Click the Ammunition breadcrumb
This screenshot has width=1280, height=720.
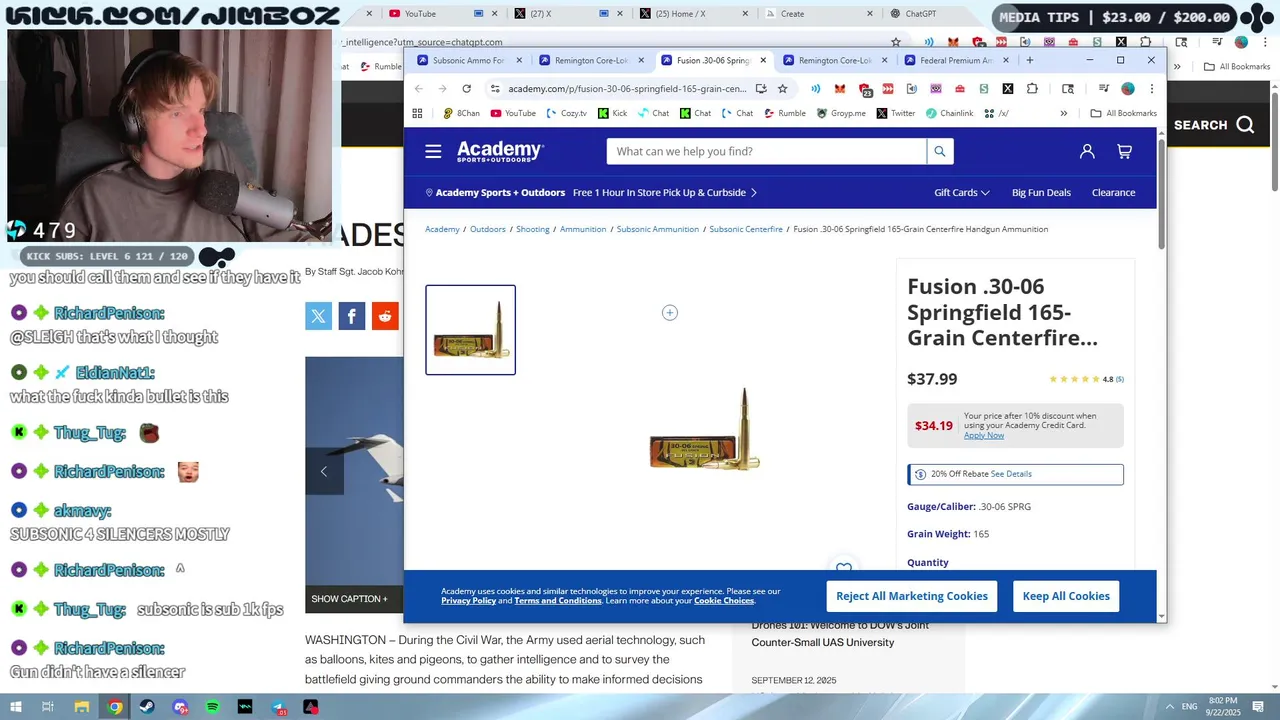583,229
